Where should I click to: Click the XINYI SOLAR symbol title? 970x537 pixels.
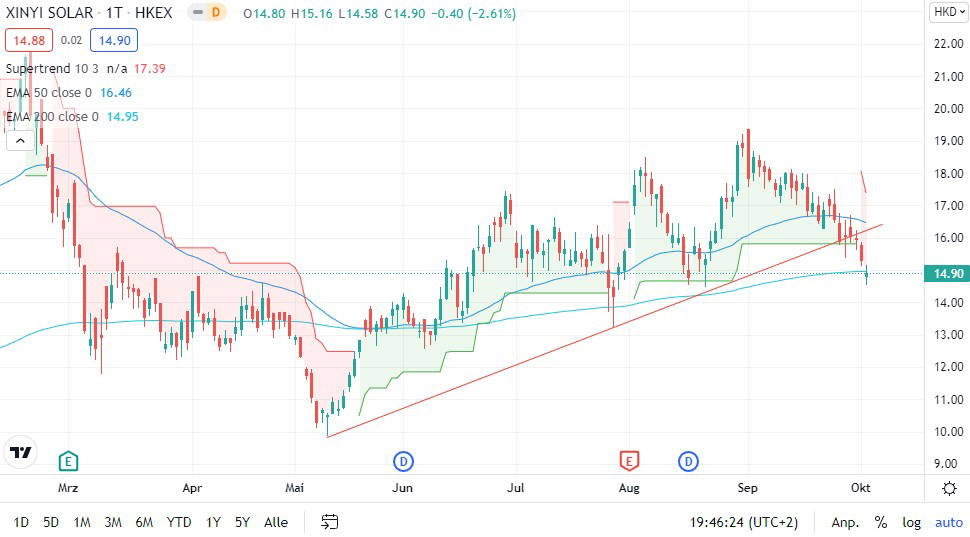pos(49,12)
